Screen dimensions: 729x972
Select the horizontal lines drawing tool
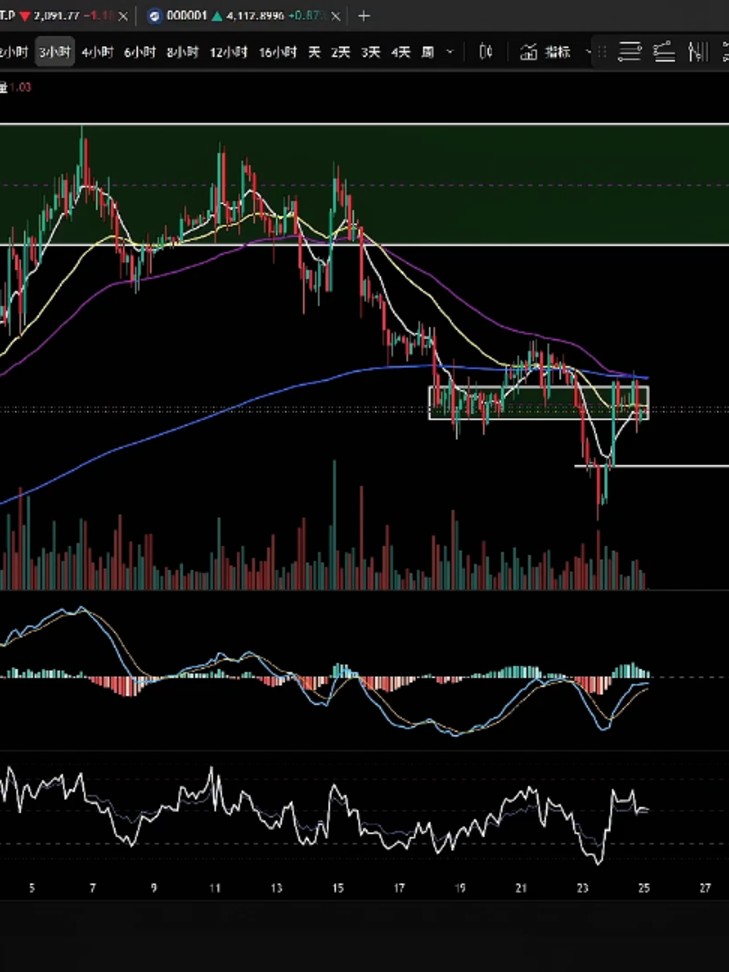click(x=629, y=53)
